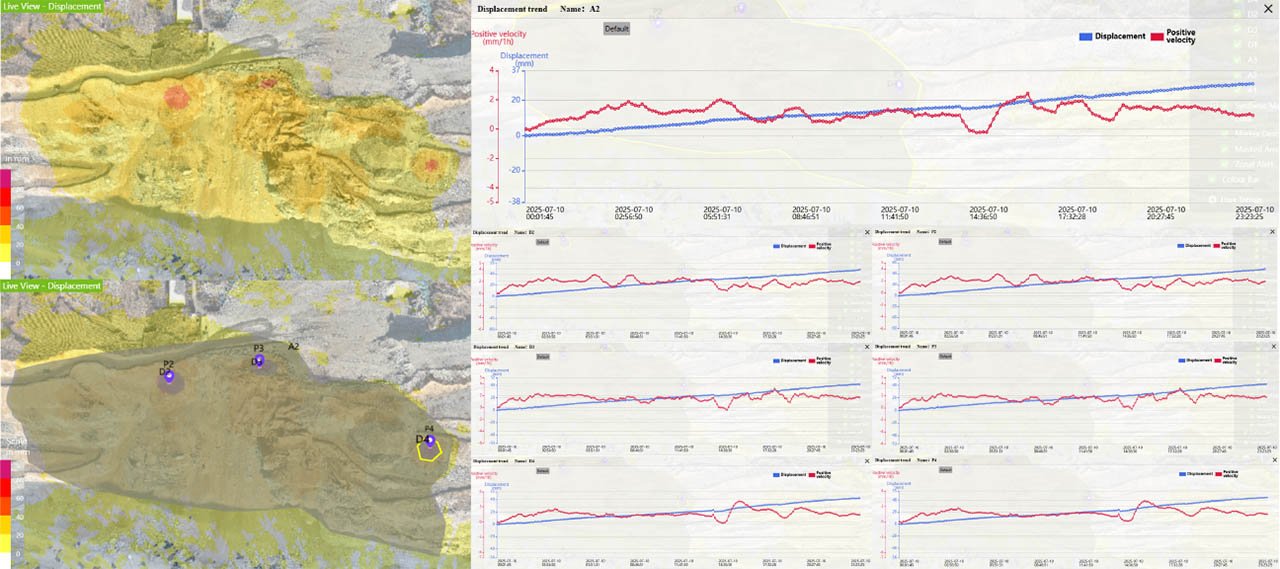Screen dimensions: 1280x569
Task: Click the upper Live View - Displacement label
Action: point(52,6)
